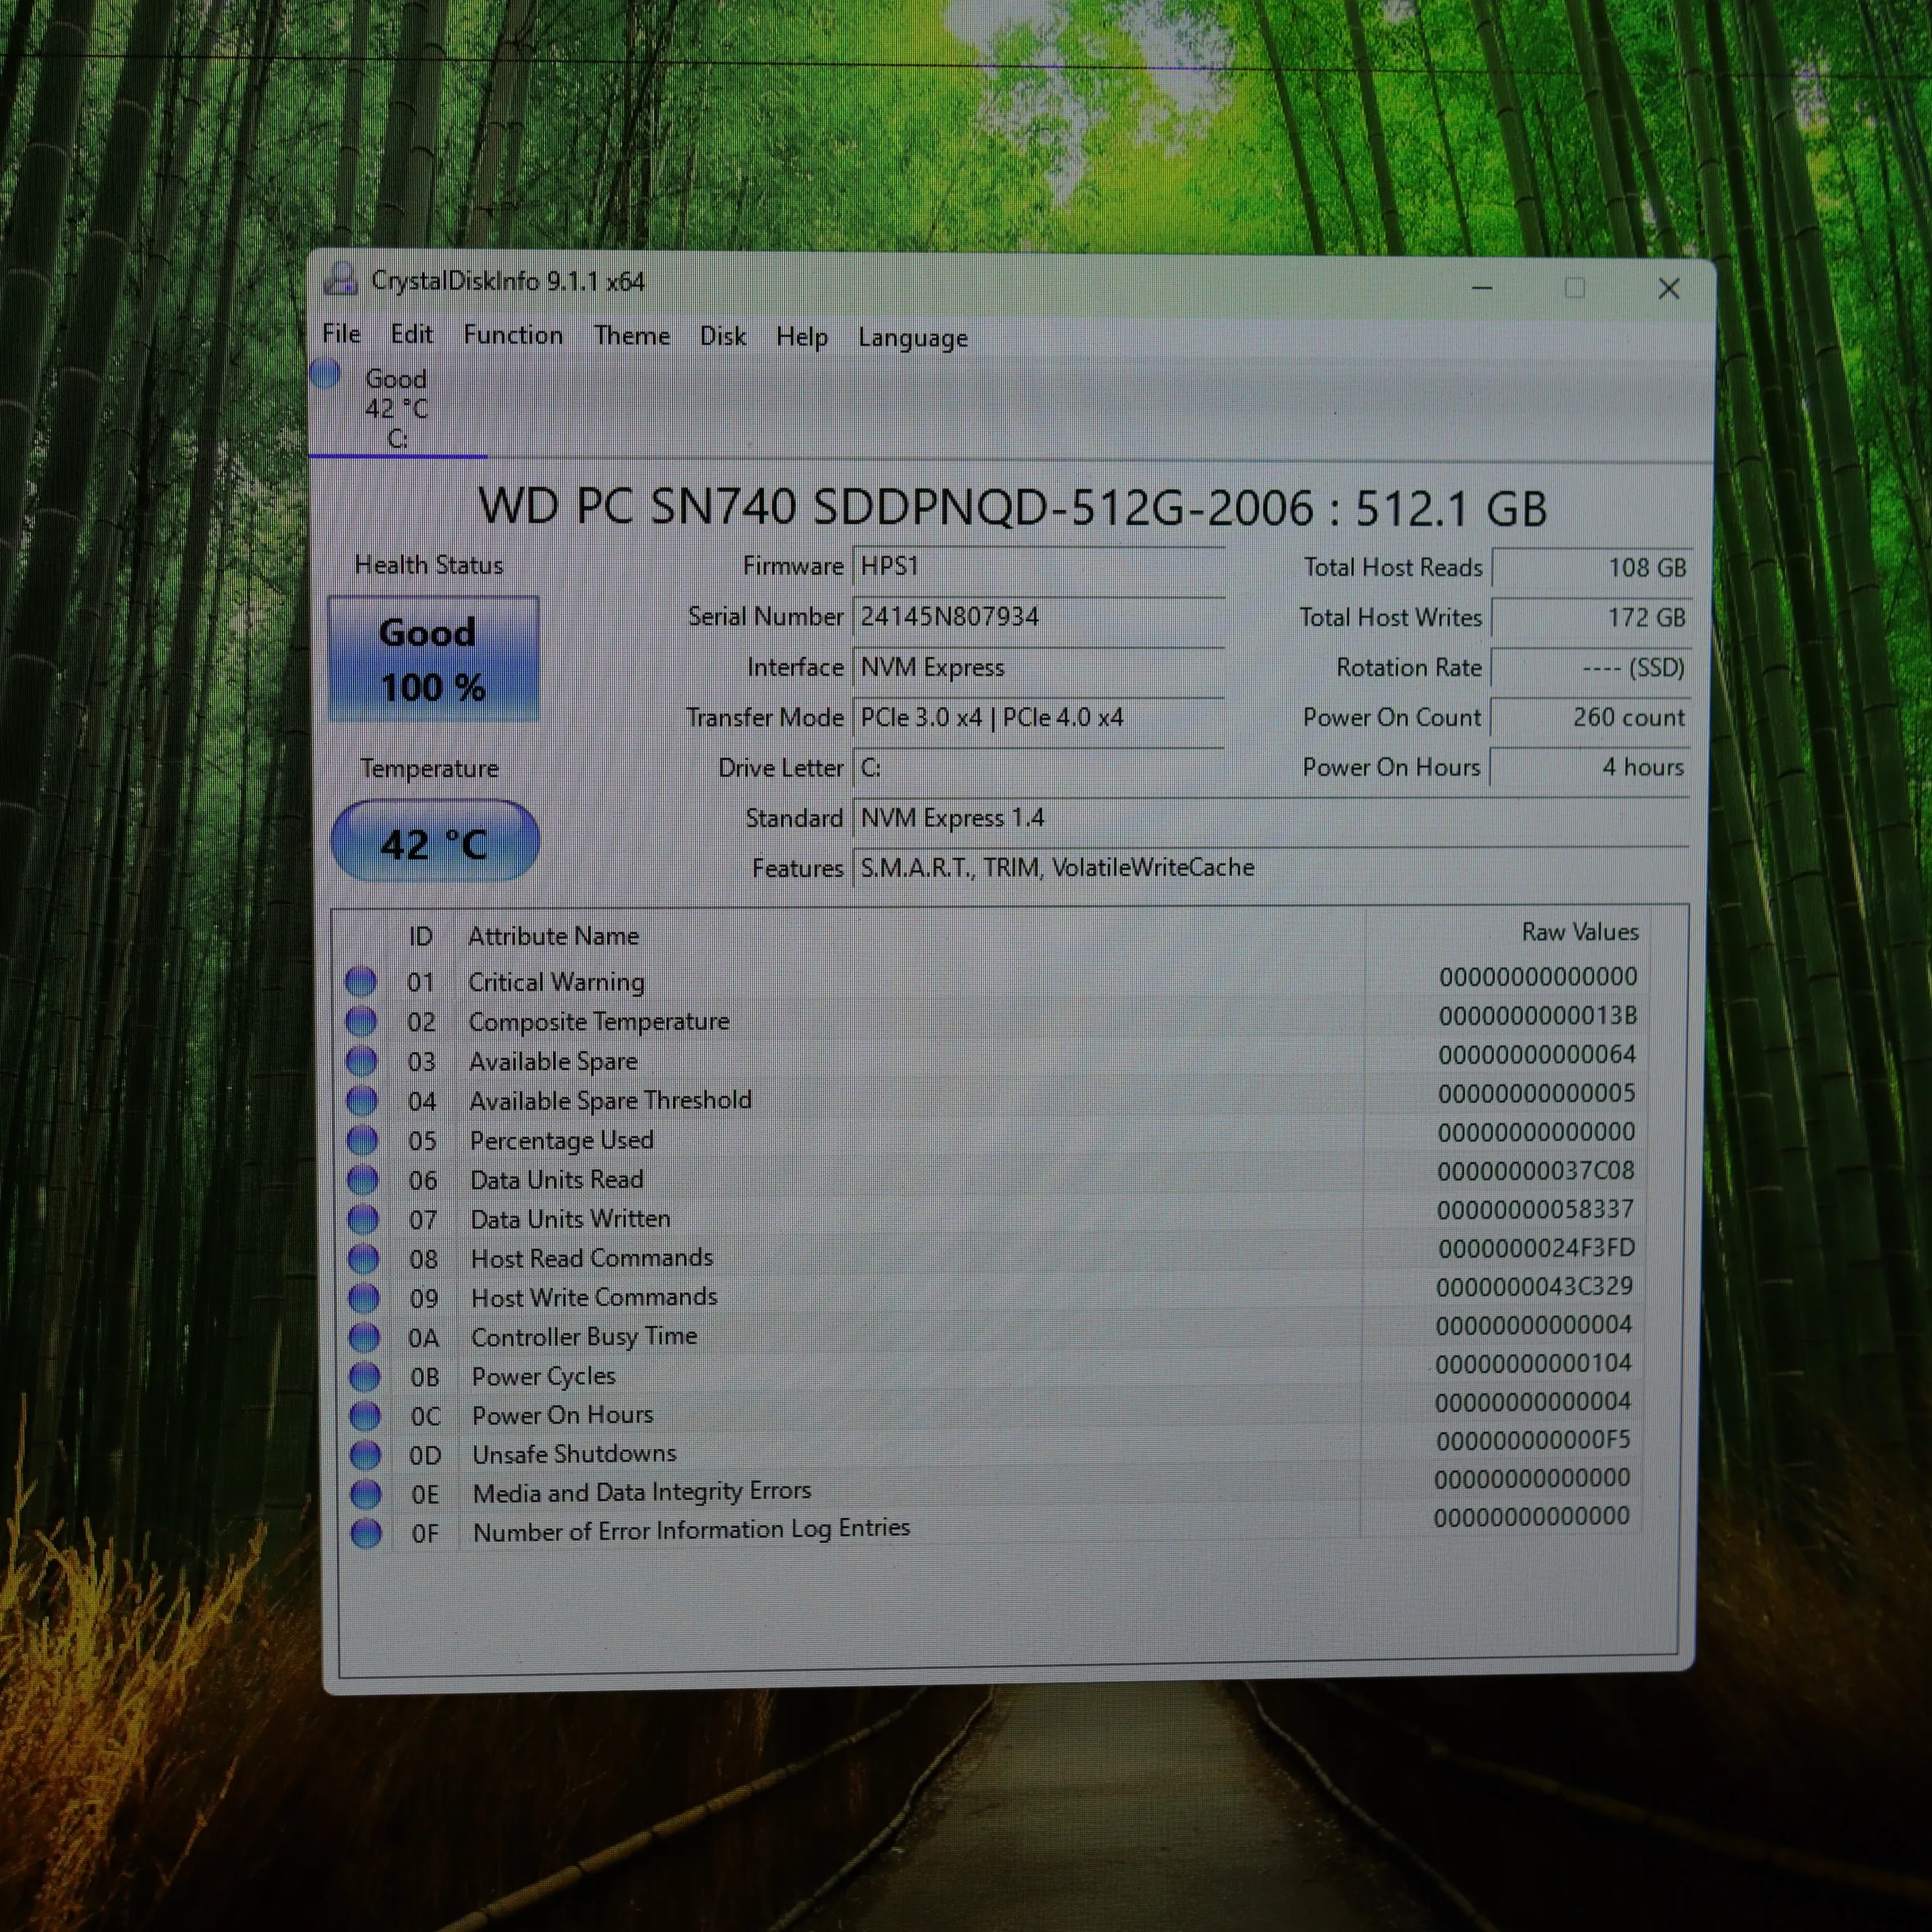
Task: Click the Raw Values column header
Action: pyautogui.click(x=1580, y=932)
